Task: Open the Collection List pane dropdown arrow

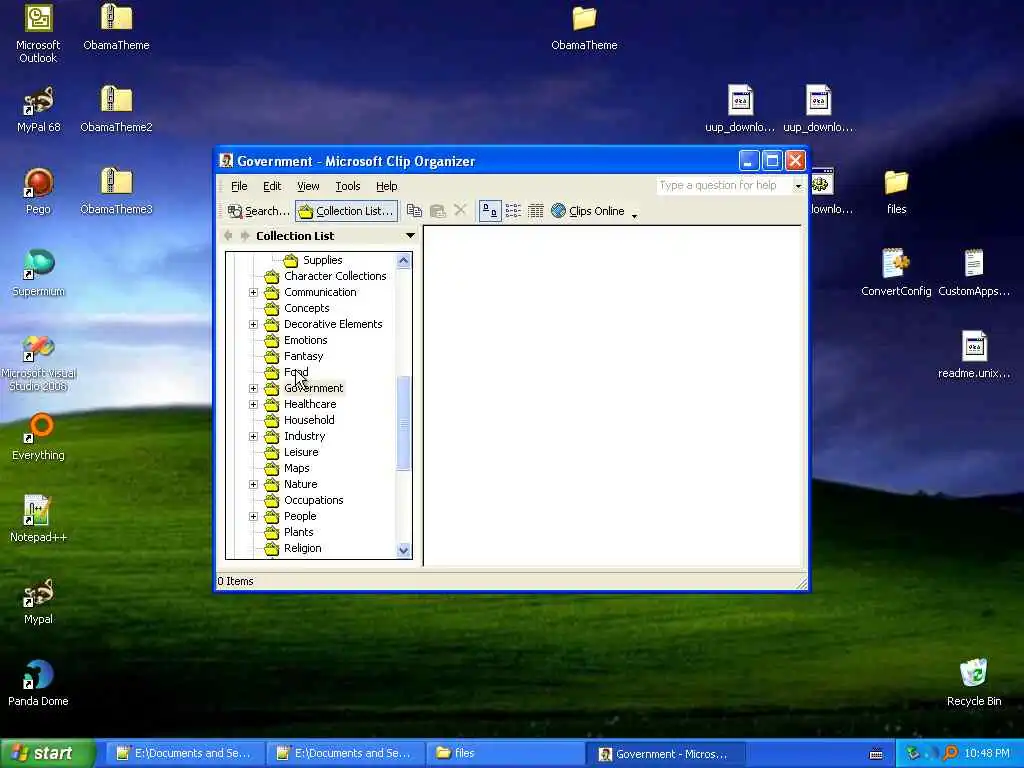Action: 410,236
